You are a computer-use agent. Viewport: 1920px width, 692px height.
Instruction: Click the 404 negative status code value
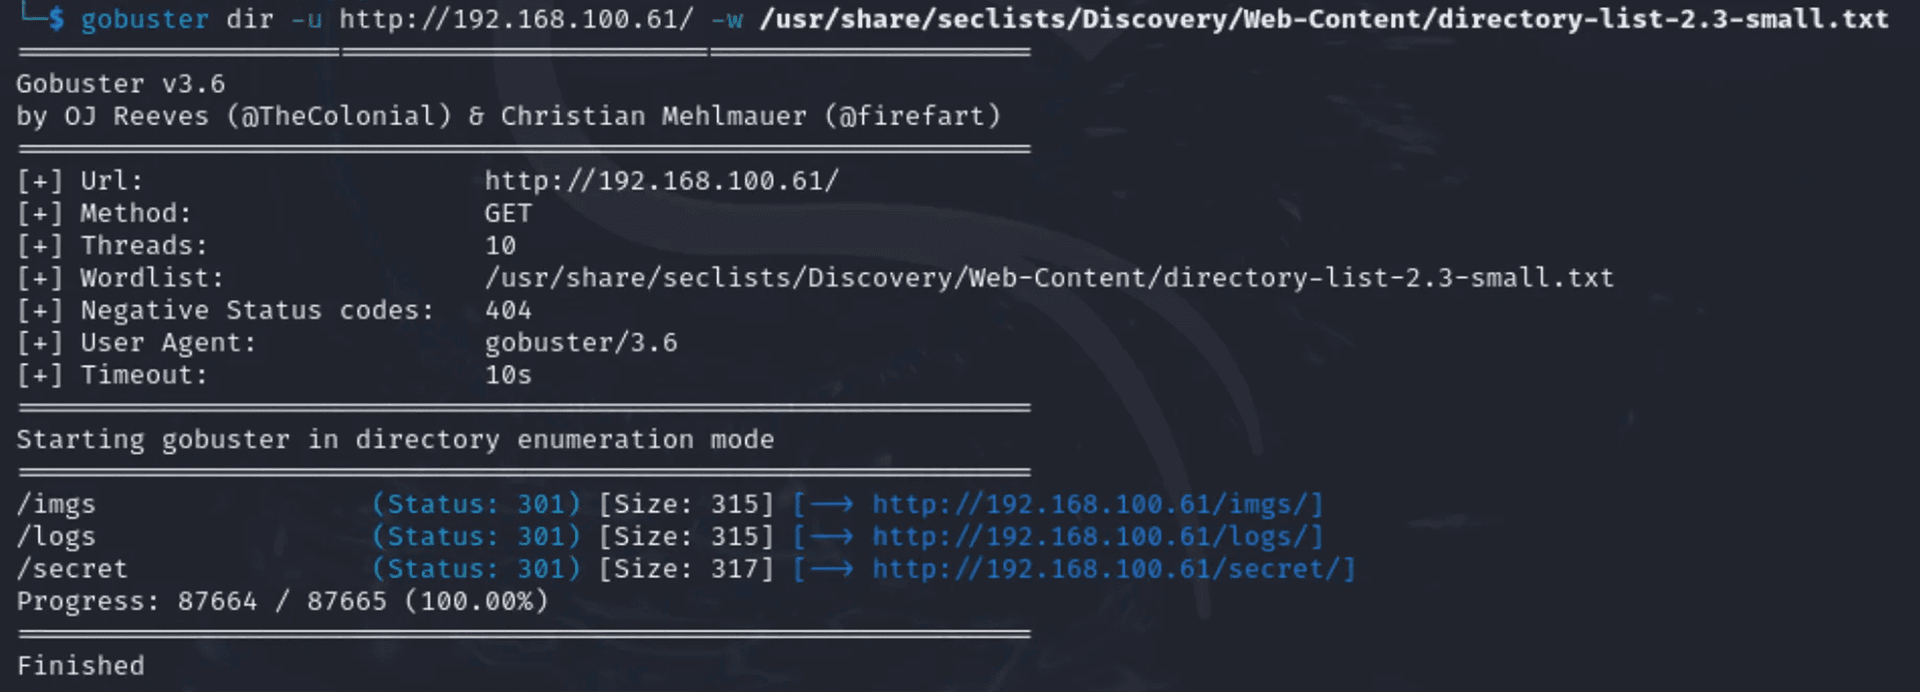[x=508, y=310]
